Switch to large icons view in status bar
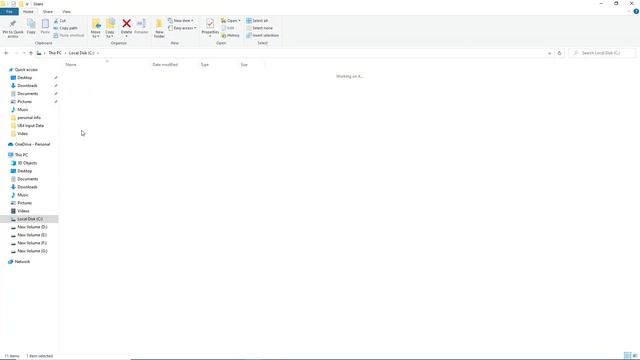Image resolution: width=640 pixels, height=360 pixels. pyautogui.click(x=635, y=356)
